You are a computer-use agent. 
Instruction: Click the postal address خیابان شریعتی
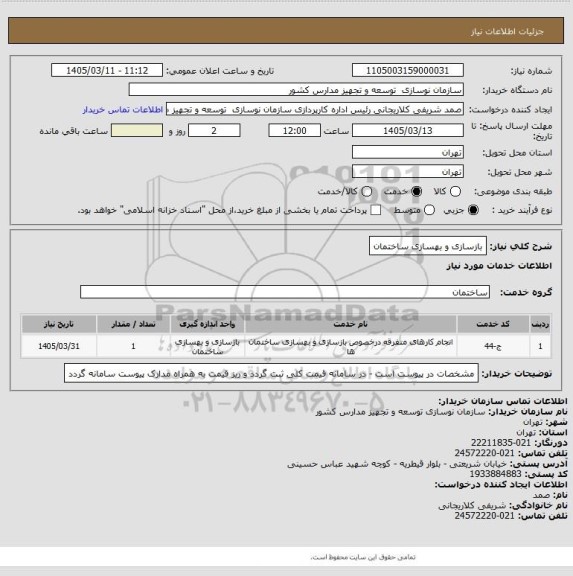[x=397, y=464]
